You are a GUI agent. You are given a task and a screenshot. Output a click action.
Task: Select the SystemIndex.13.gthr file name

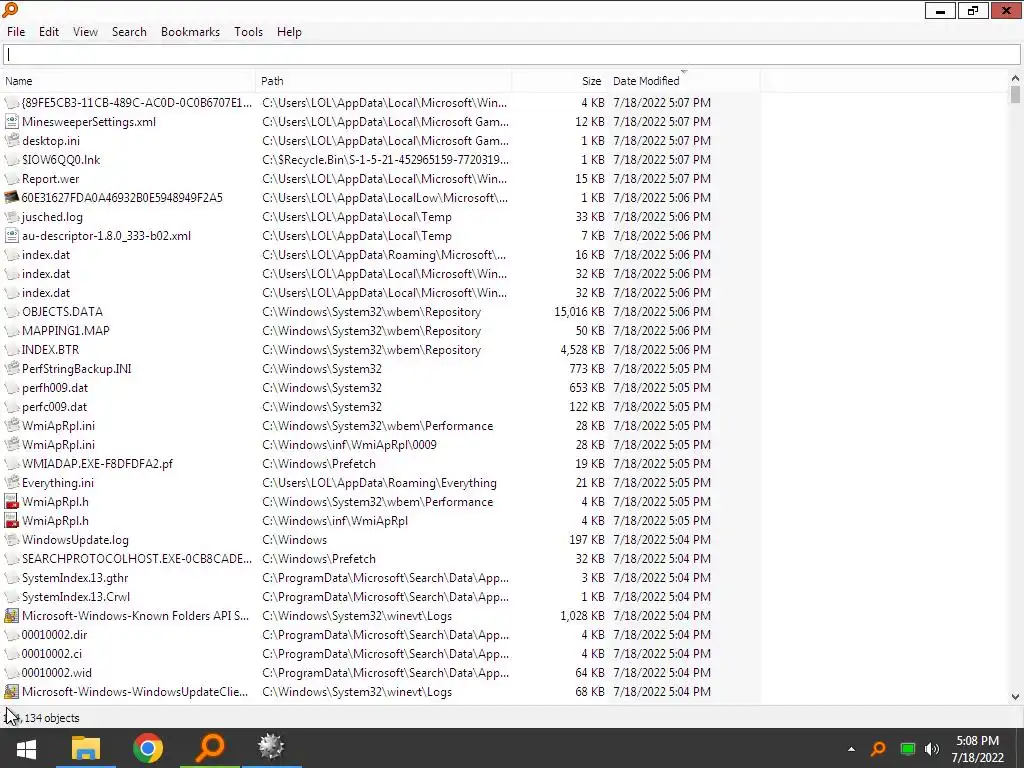click(x=75, y=578)
